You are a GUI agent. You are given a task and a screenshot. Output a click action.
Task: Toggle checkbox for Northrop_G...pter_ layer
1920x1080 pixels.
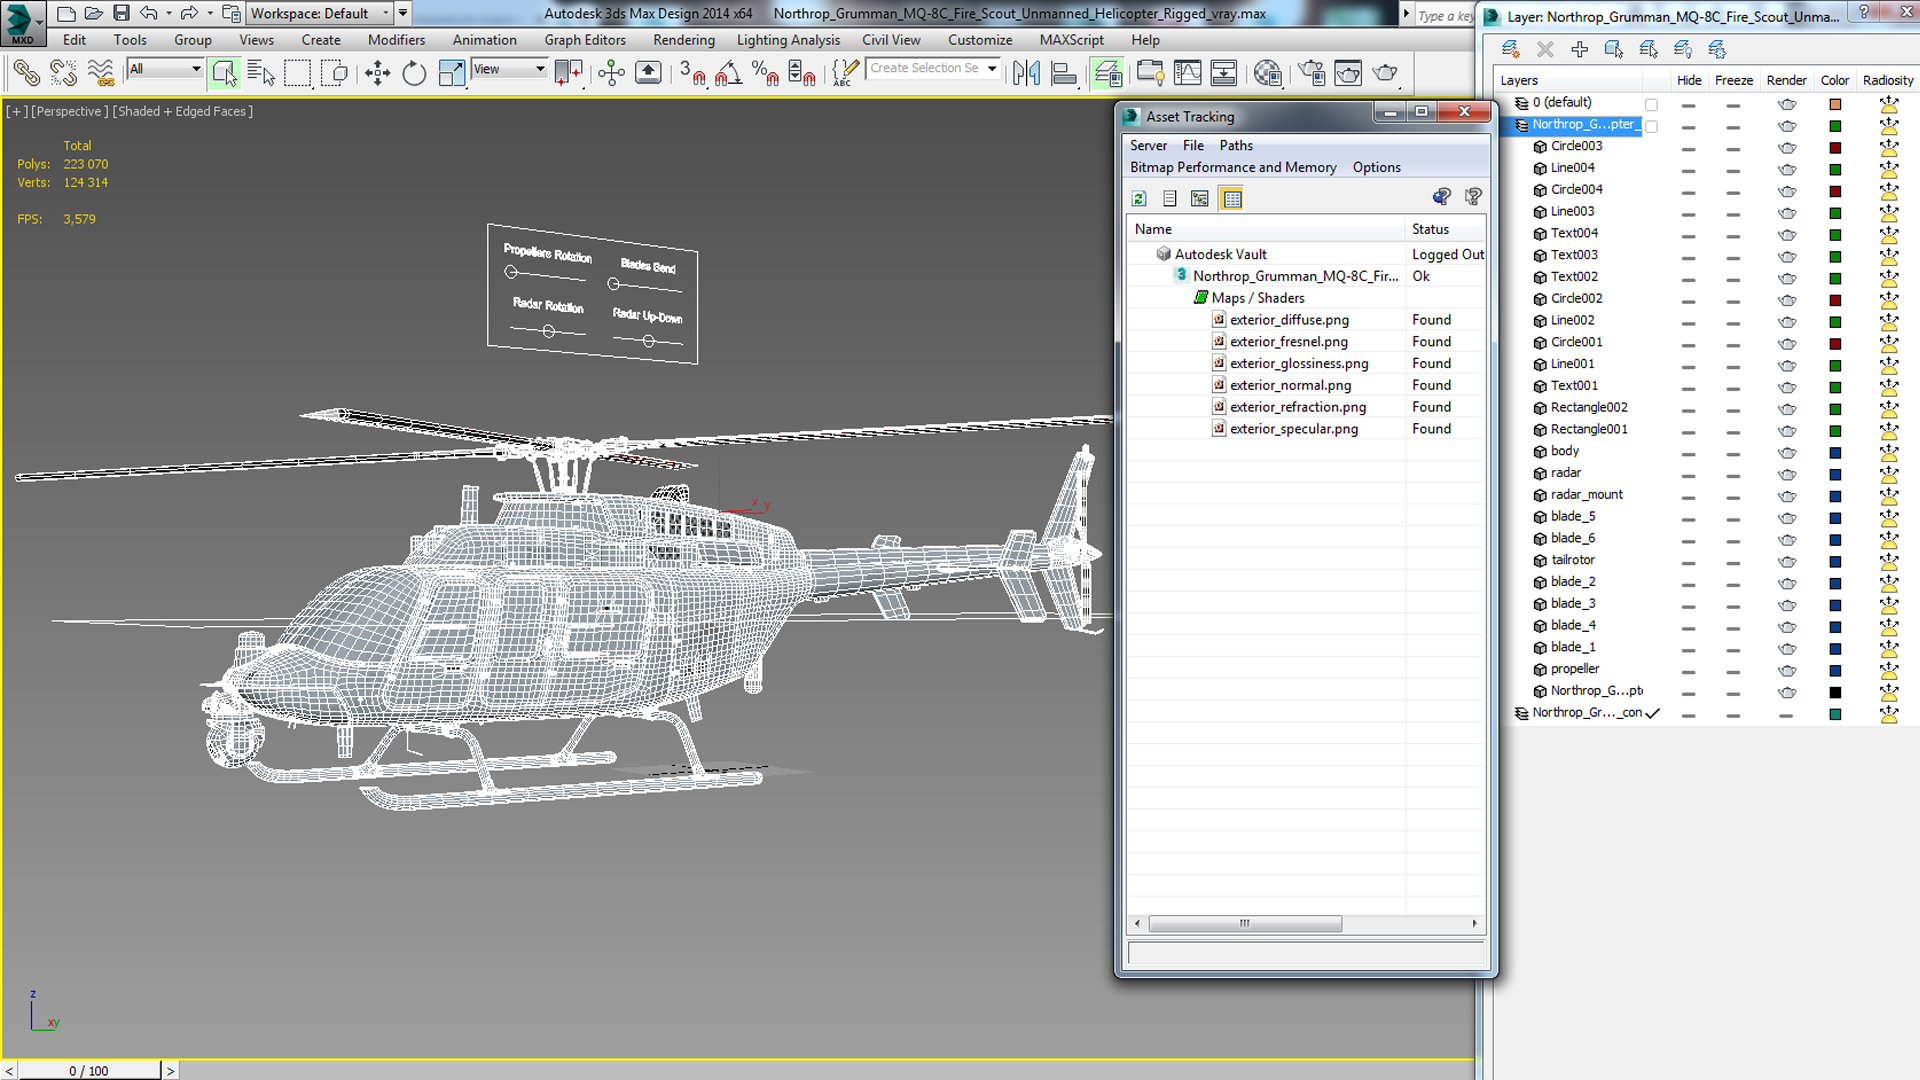pos(1652,126)
